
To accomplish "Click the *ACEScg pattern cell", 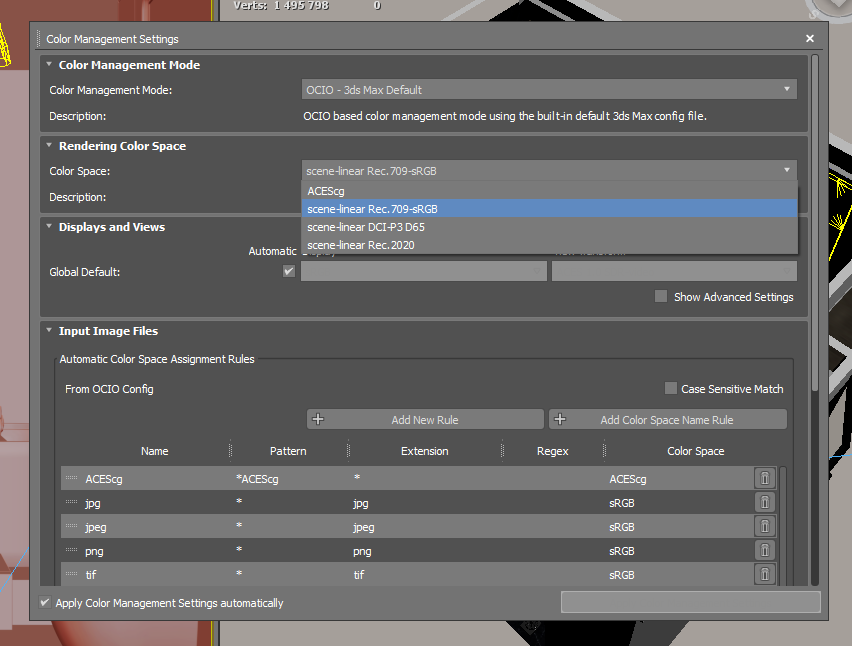I will pos(257,479).
